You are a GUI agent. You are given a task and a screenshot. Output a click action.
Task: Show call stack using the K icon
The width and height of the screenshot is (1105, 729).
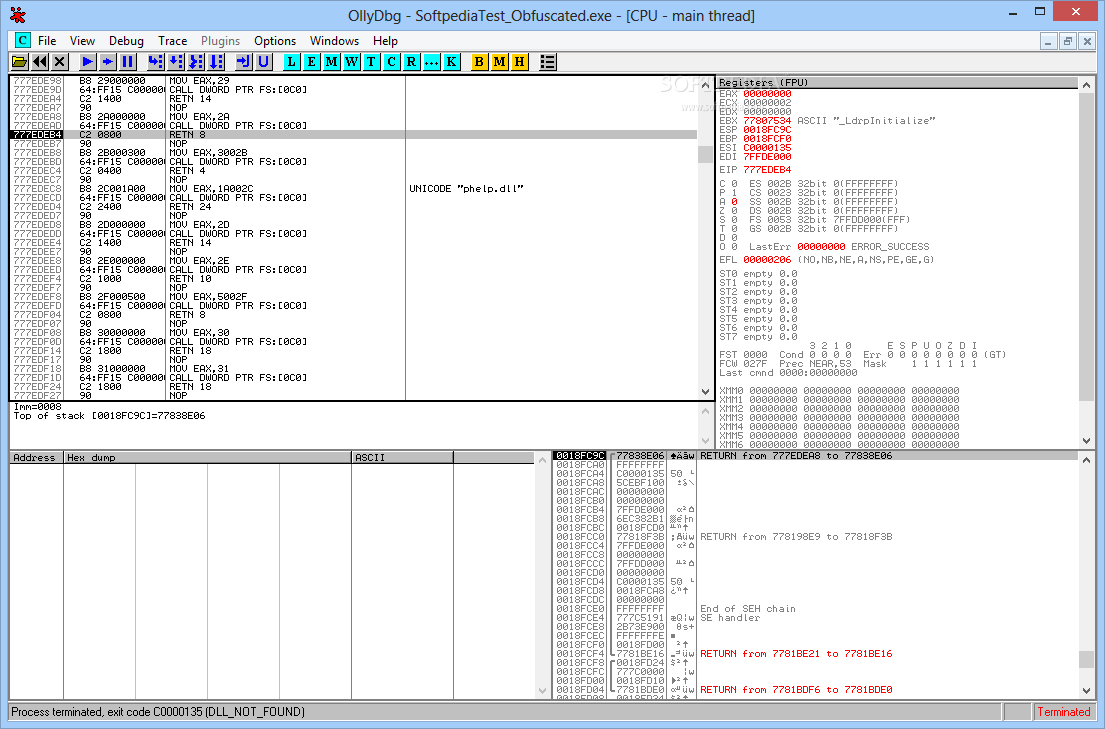(x=452, y=62)
